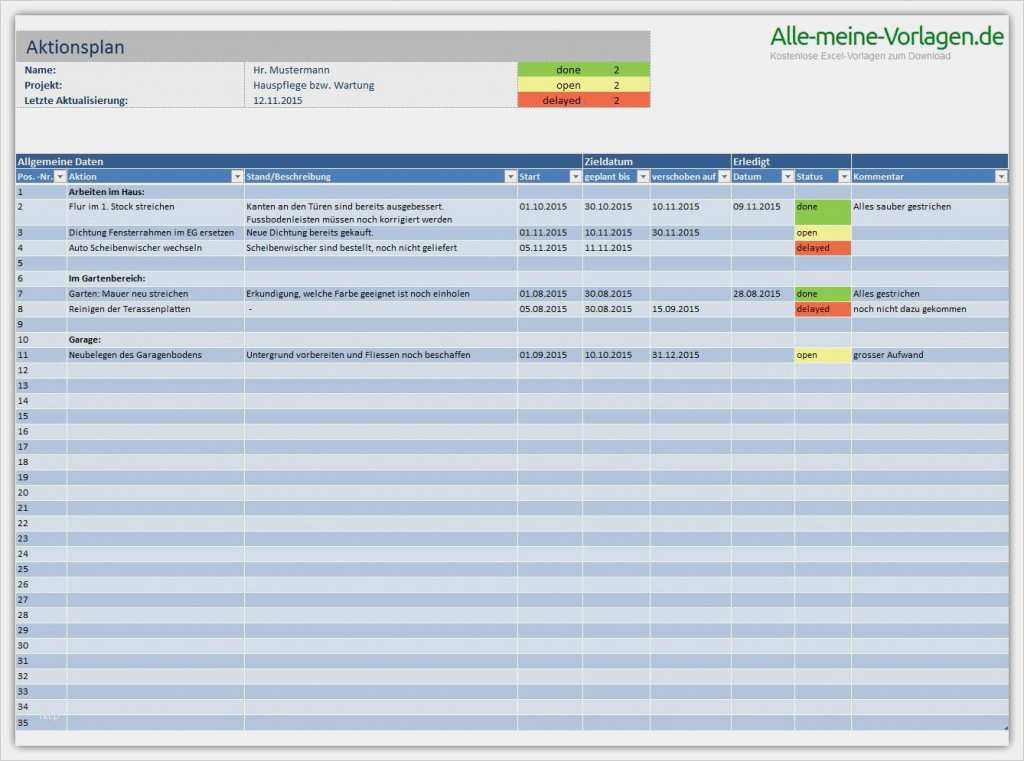
Task: Open the Kommentar column filter
Action: click(x=1002, y=176)
